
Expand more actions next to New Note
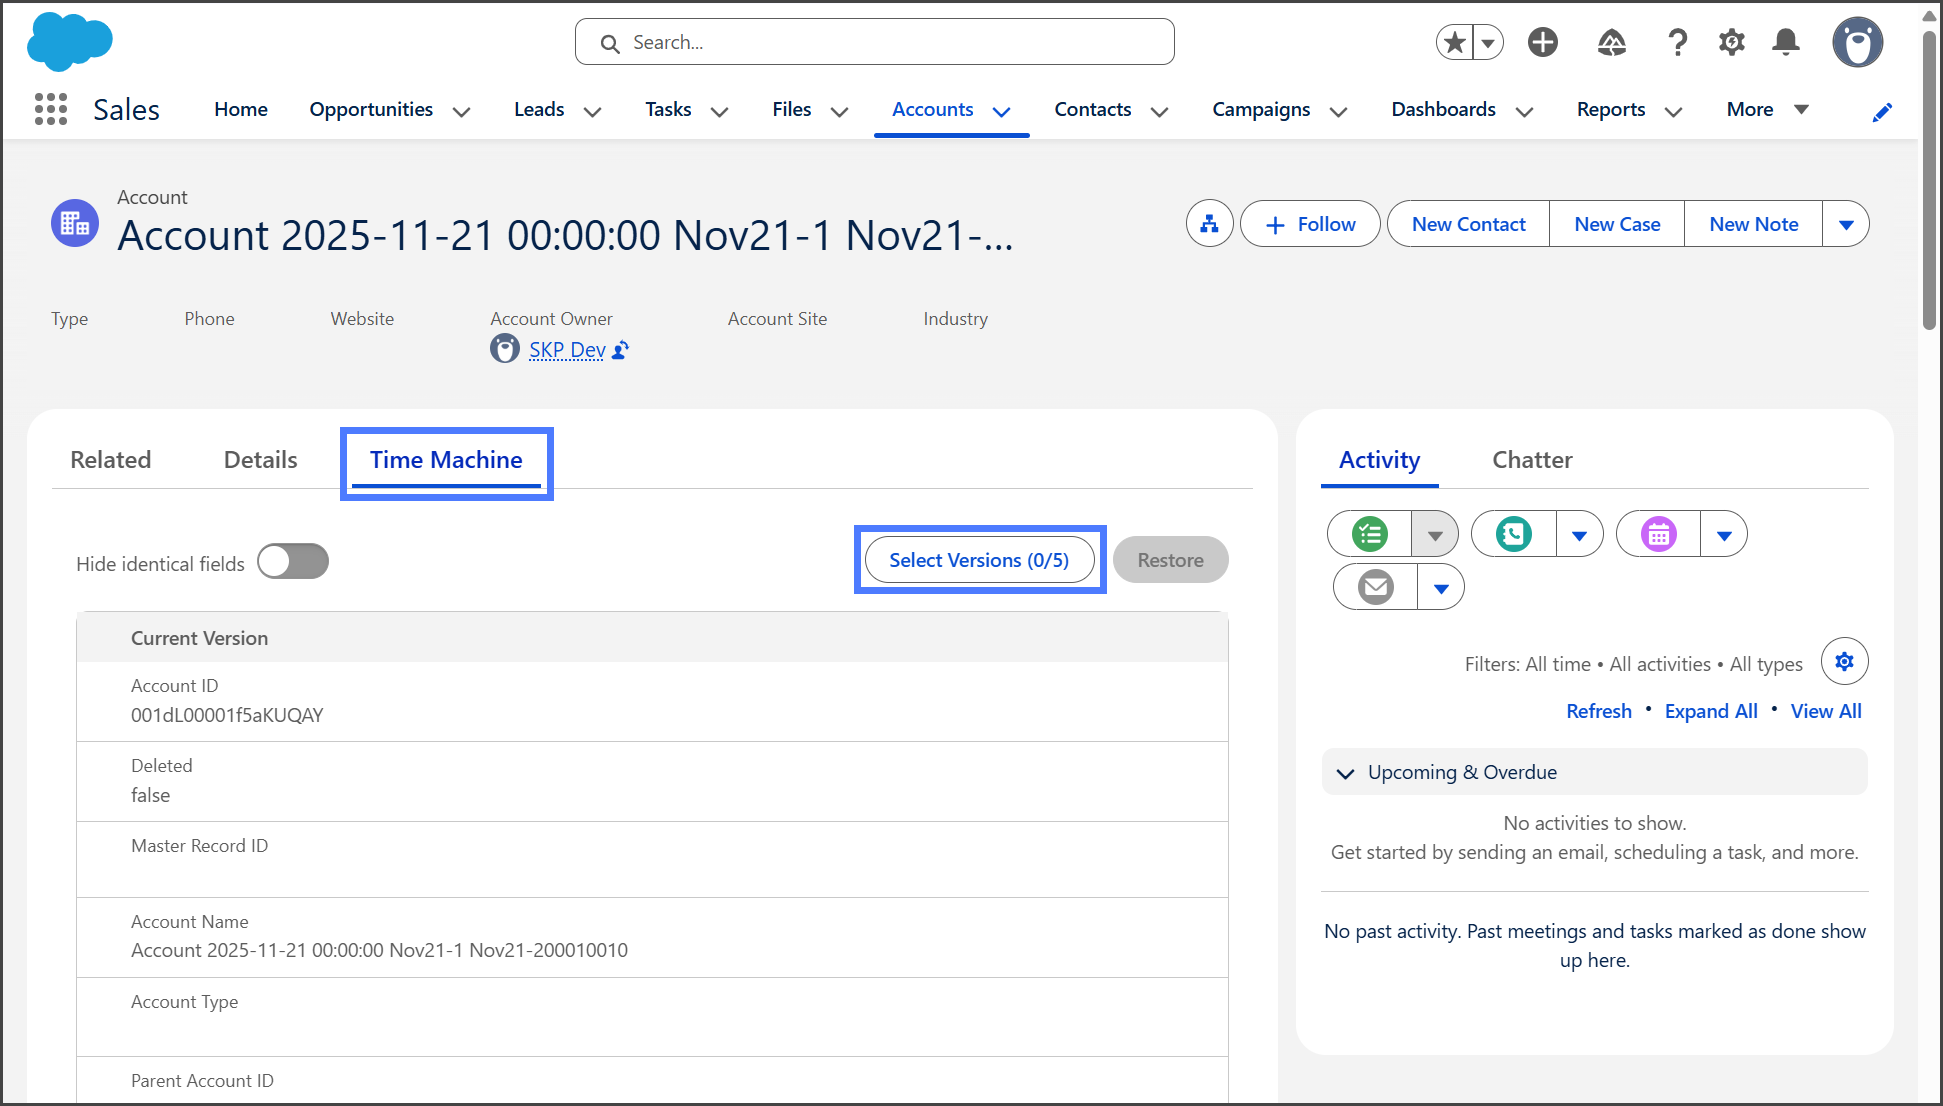coord(1846,224)
